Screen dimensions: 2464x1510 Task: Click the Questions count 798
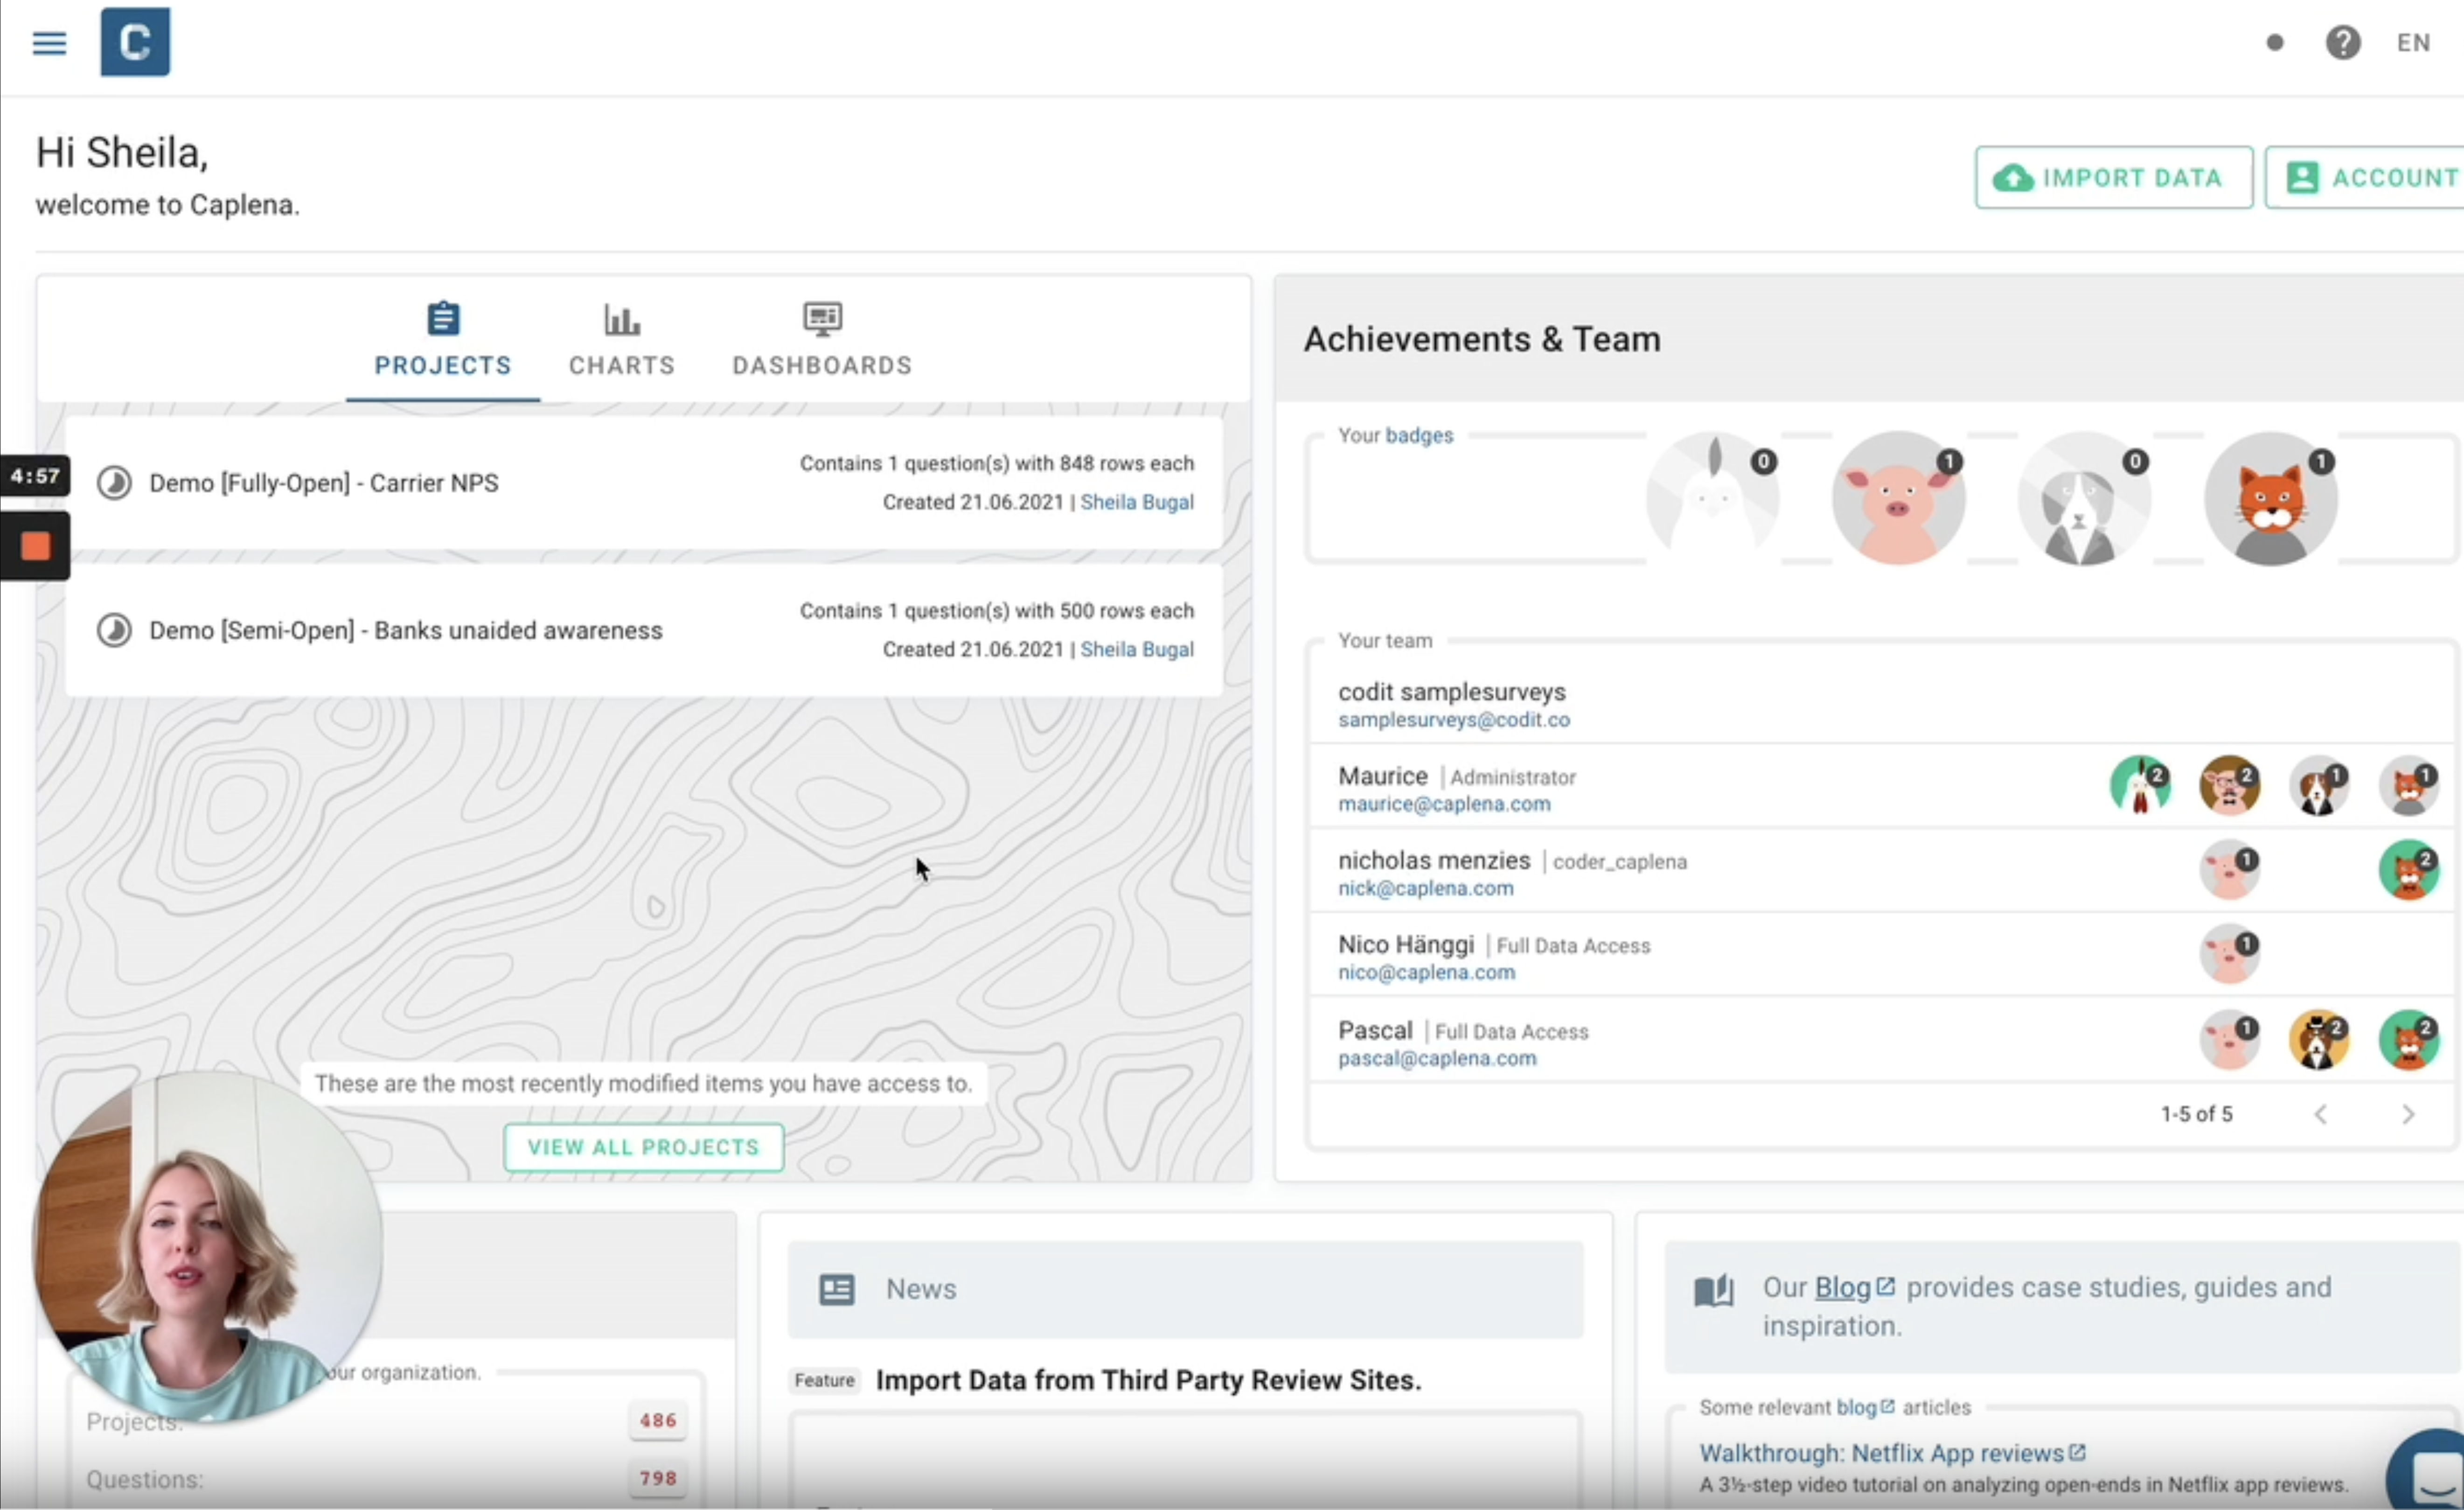pyautogui.click(x=658, y=1479)
